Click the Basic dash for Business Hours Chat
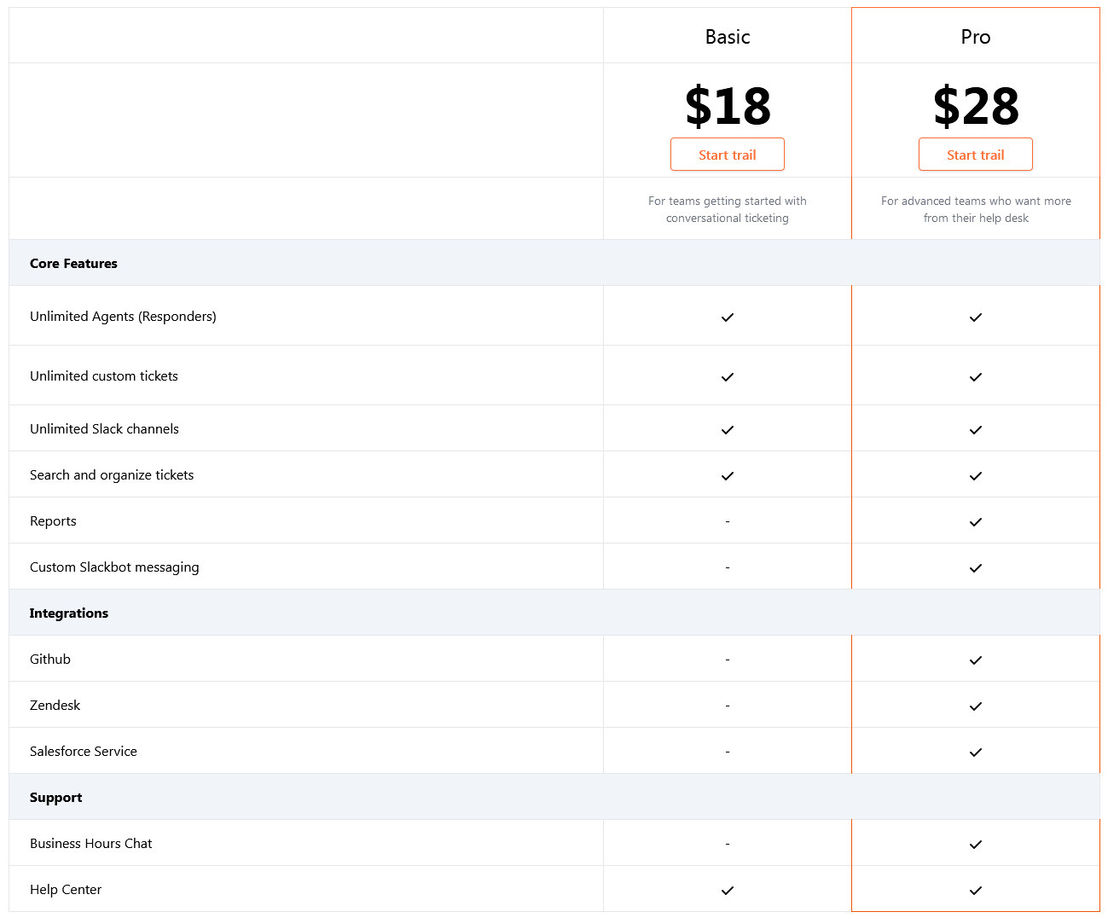 727,843
